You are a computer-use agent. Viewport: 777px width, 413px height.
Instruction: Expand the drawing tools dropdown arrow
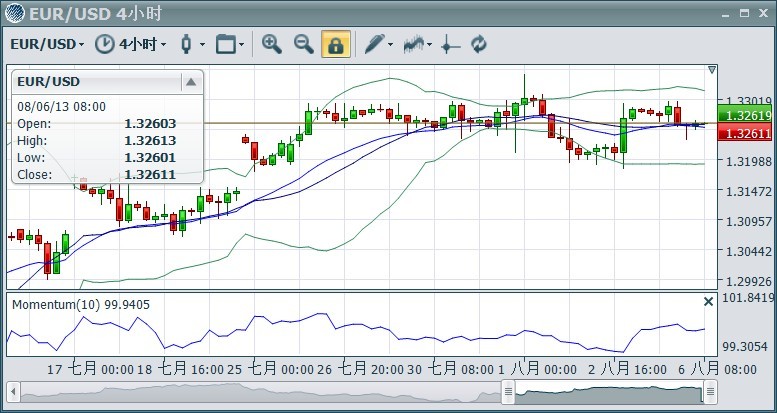[x=390, y=45]
